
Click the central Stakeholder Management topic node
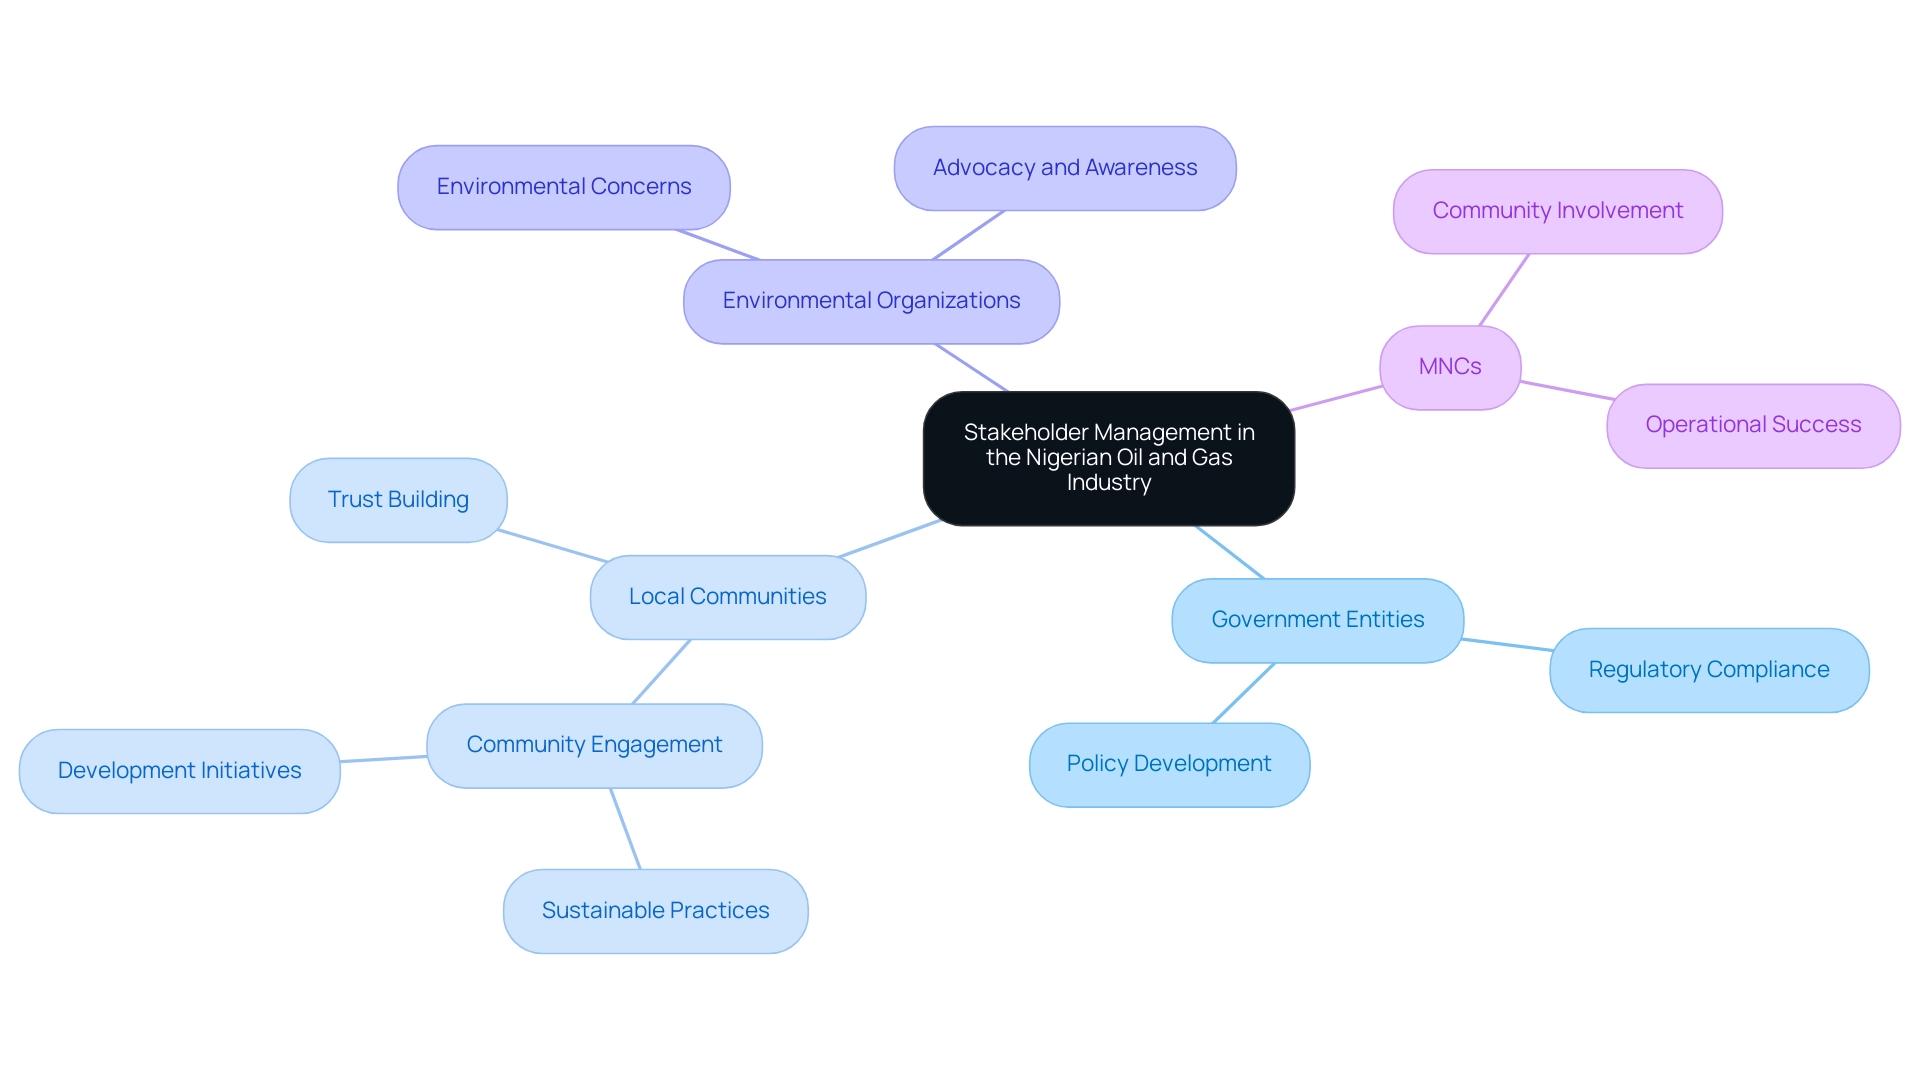pos(1108,459)
